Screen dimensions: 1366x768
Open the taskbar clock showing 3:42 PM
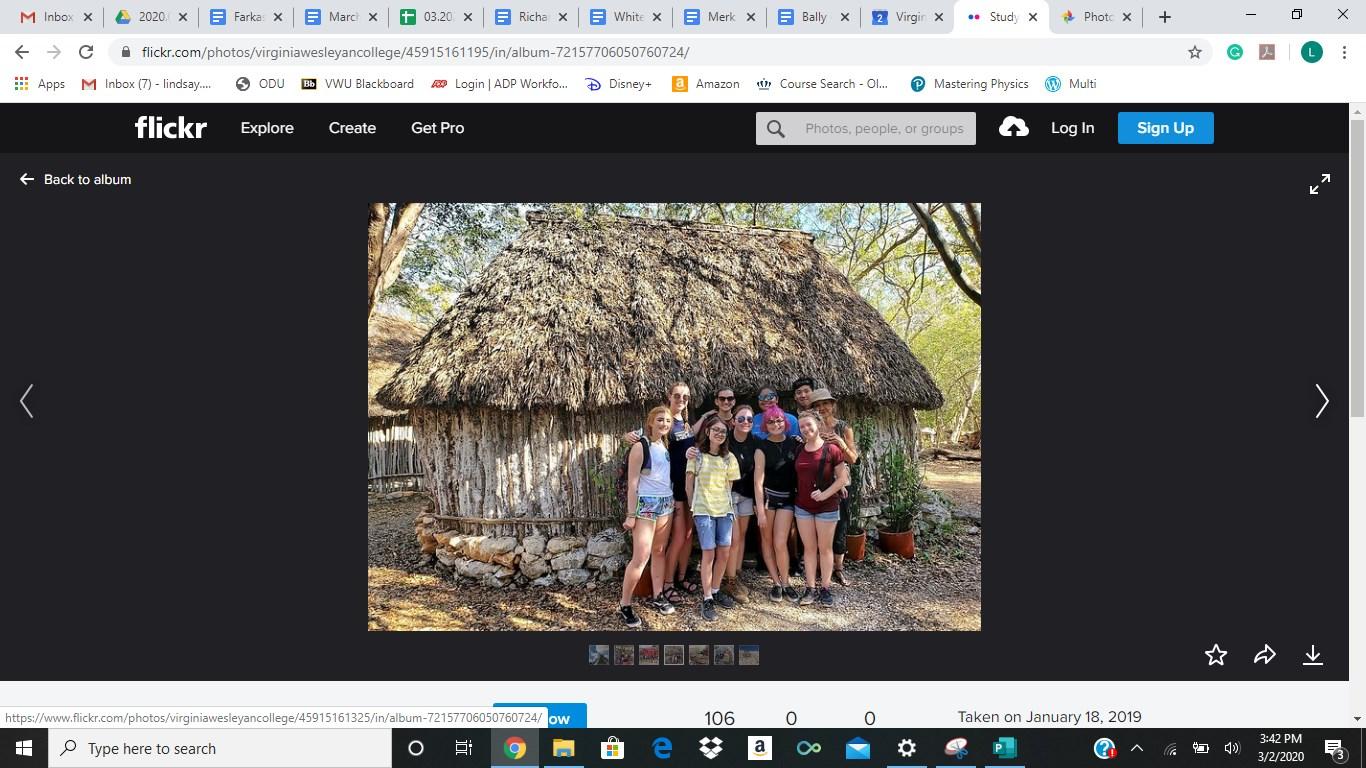(x=1281, y=748)
